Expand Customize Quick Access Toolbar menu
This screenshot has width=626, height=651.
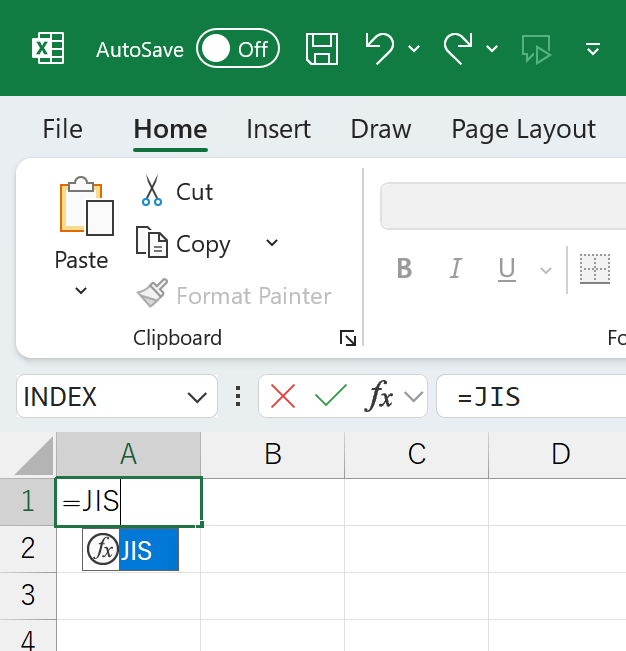(593, 48)
